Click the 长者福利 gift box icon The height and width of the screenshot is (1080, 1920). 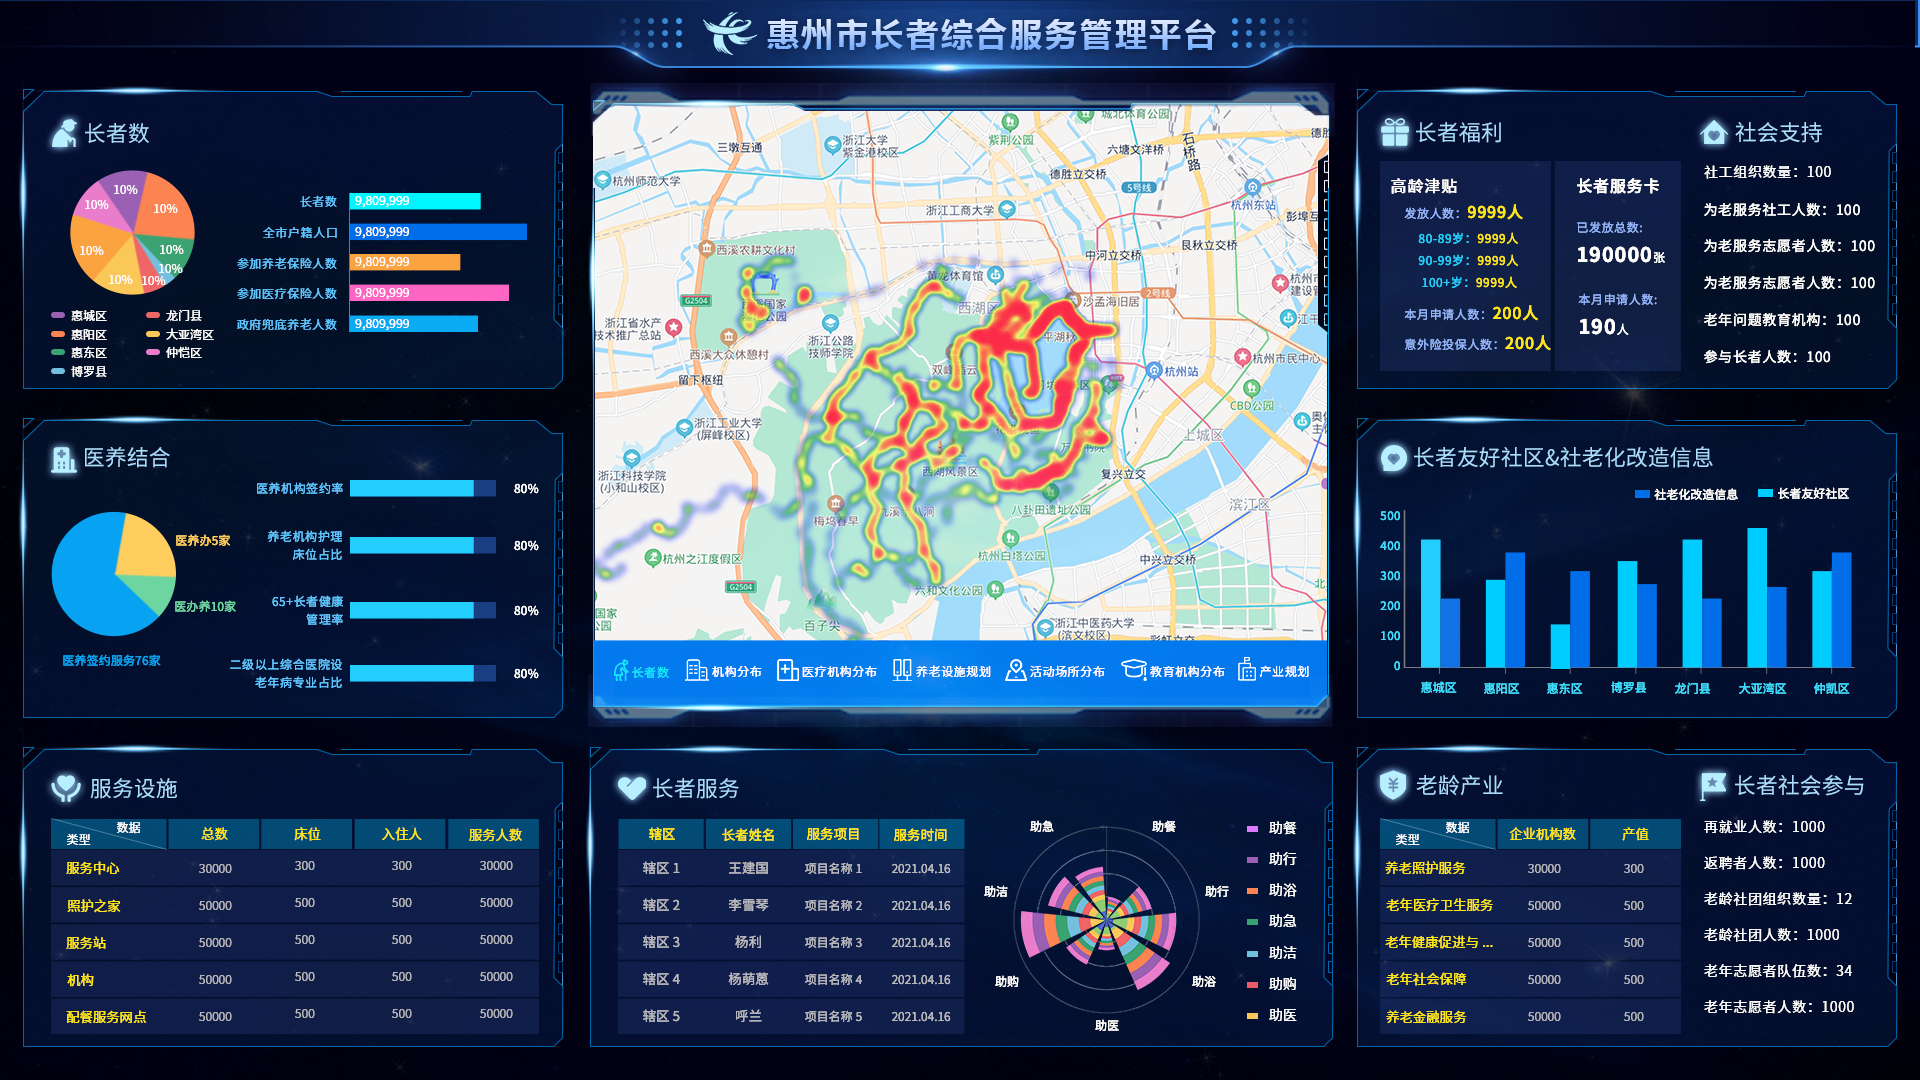(1394, 132)
